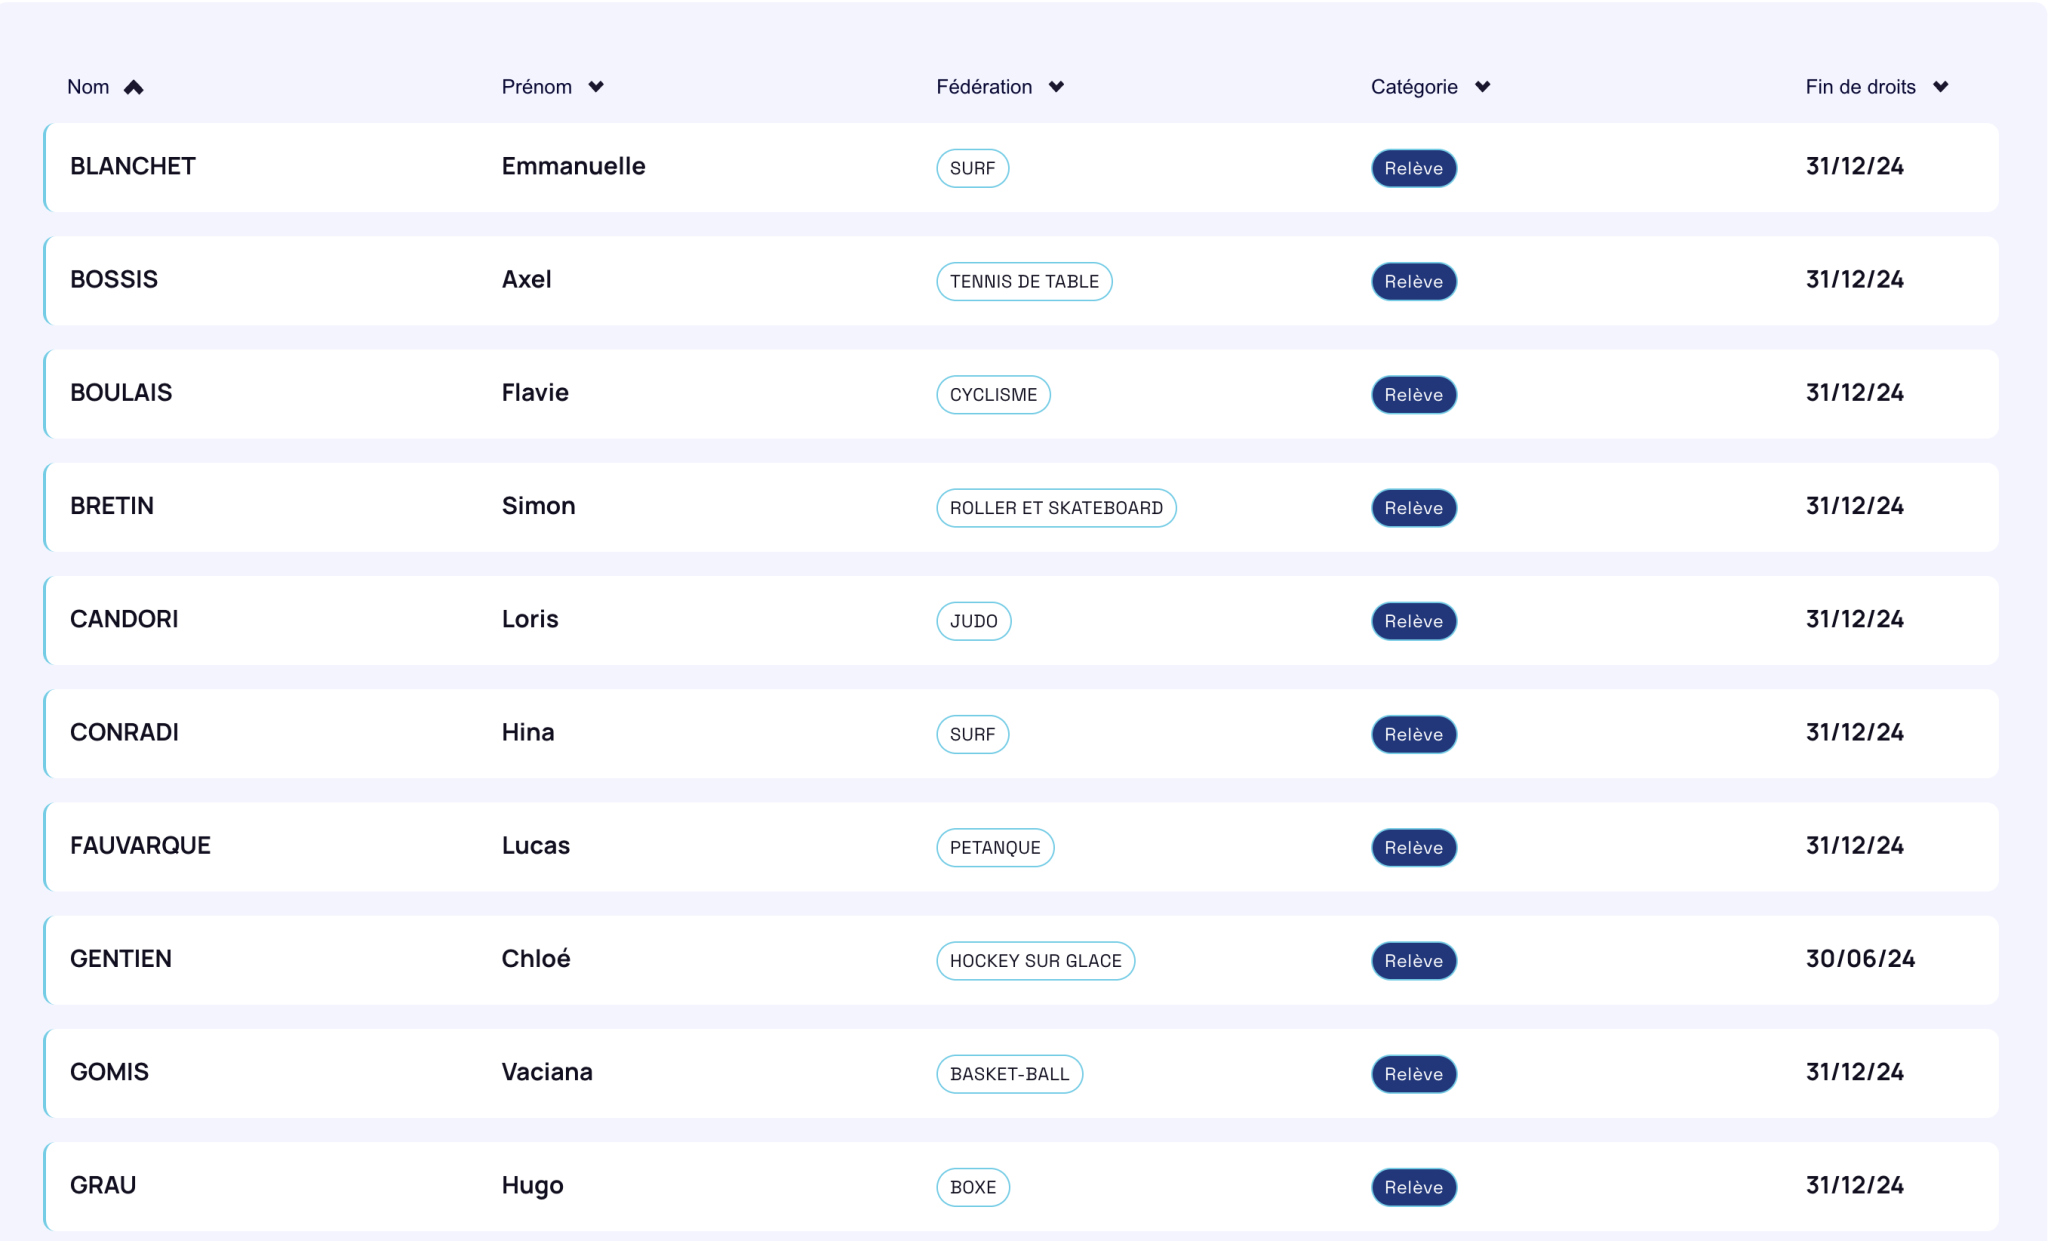Click the PETANQUE federation tag

pyautogui.click(x=995, y=848)
